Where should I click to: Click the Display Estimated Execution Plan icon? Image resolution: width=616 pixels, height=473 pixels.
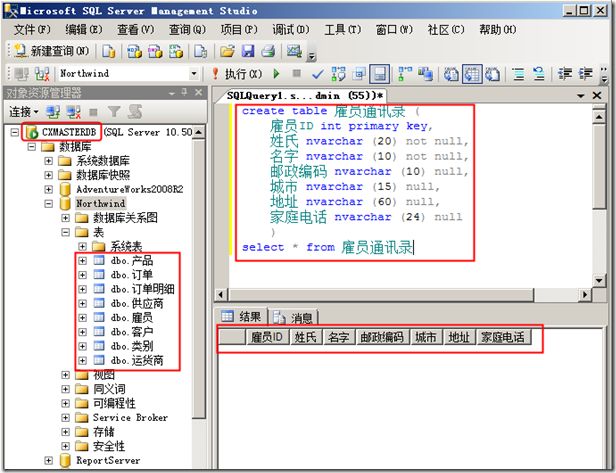click(x=338, y=74)
